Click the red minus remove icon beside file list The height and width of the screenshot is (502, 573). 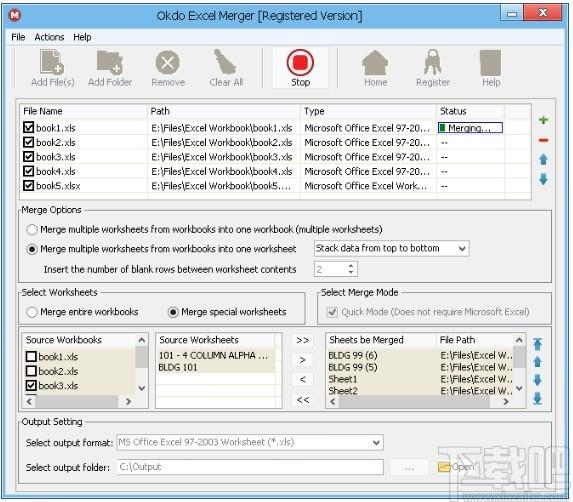click(x=543, y=140)
